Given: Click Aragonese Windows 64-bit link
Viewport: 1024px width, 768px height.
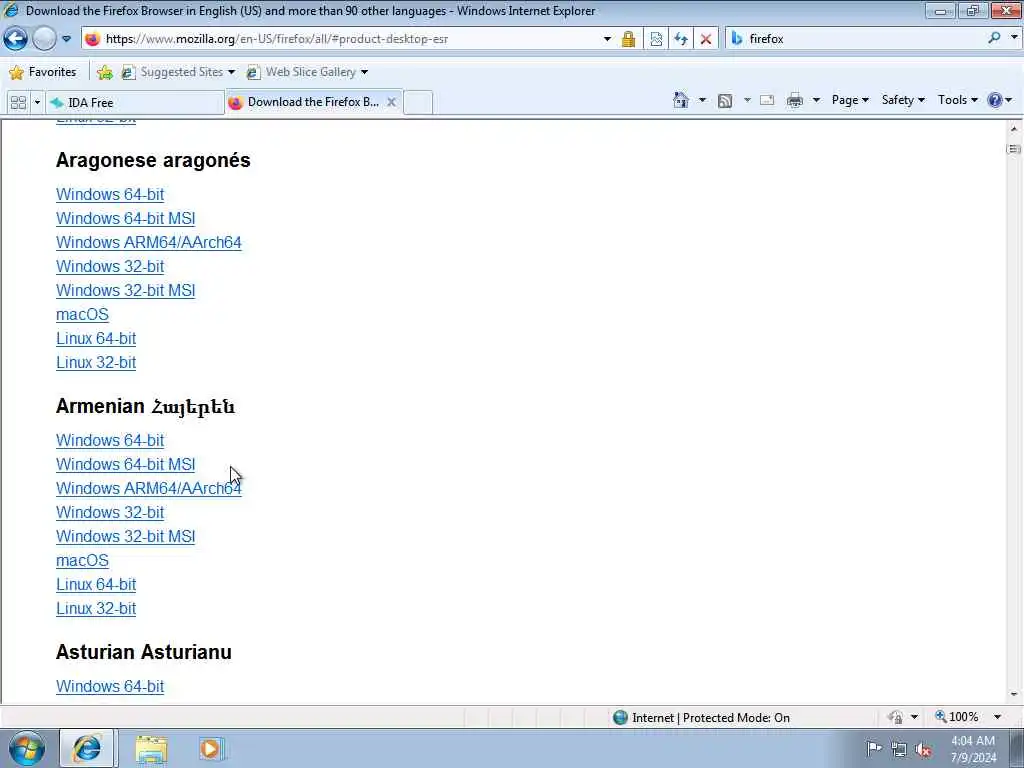Looking at the screenshot, I should [110, 195].
